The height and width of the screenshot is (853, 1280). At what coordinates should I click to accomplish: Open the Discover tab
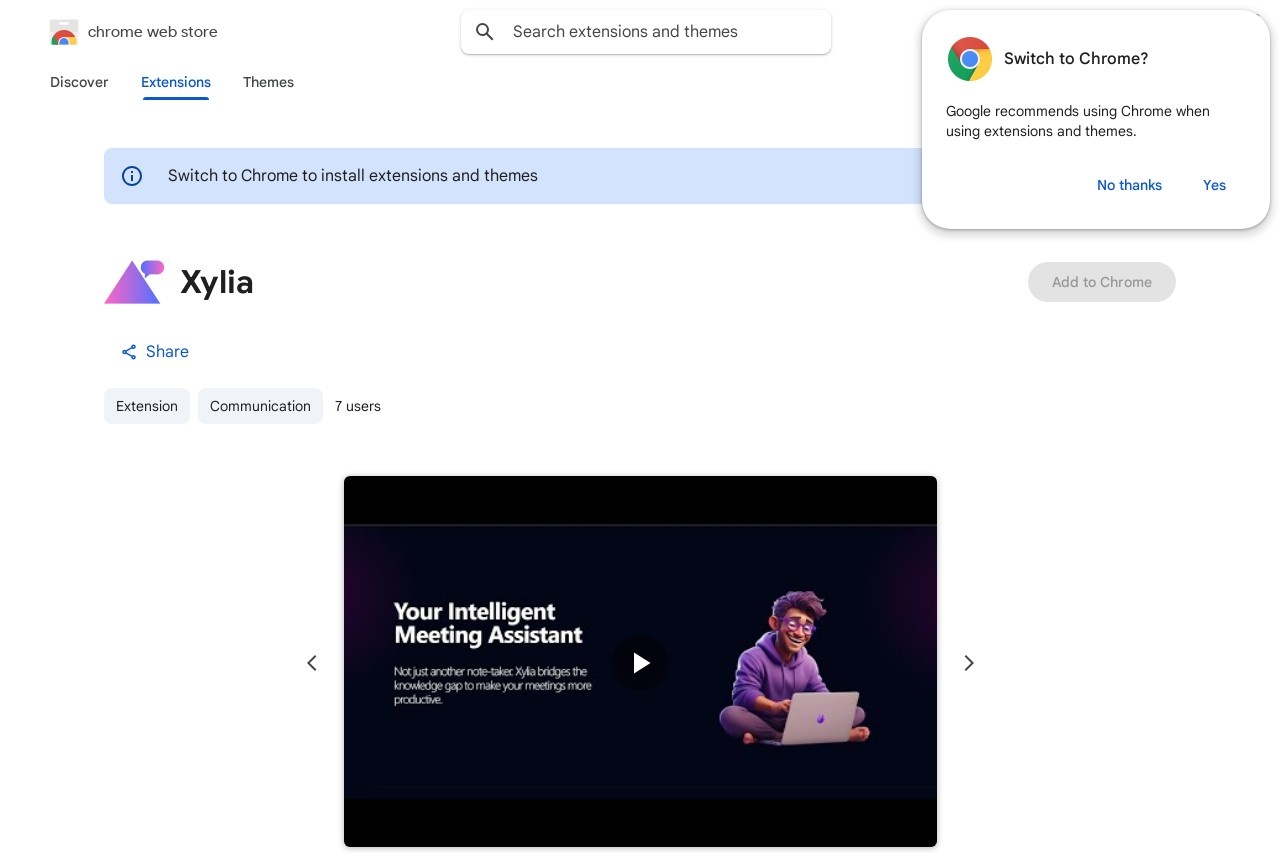click(79, 82)
